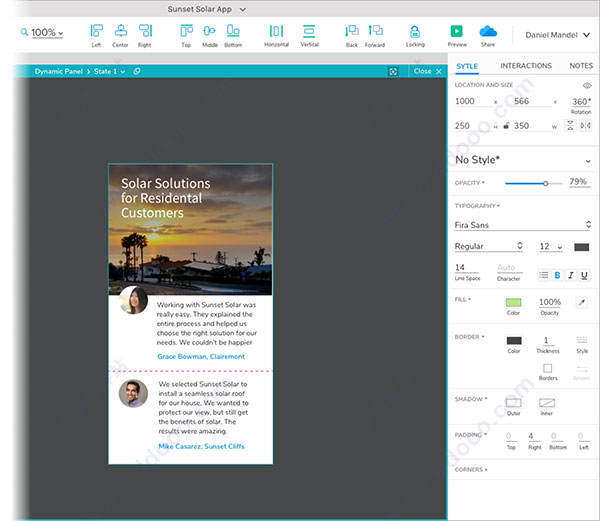Edit Line Space field 14

point(466,268)
